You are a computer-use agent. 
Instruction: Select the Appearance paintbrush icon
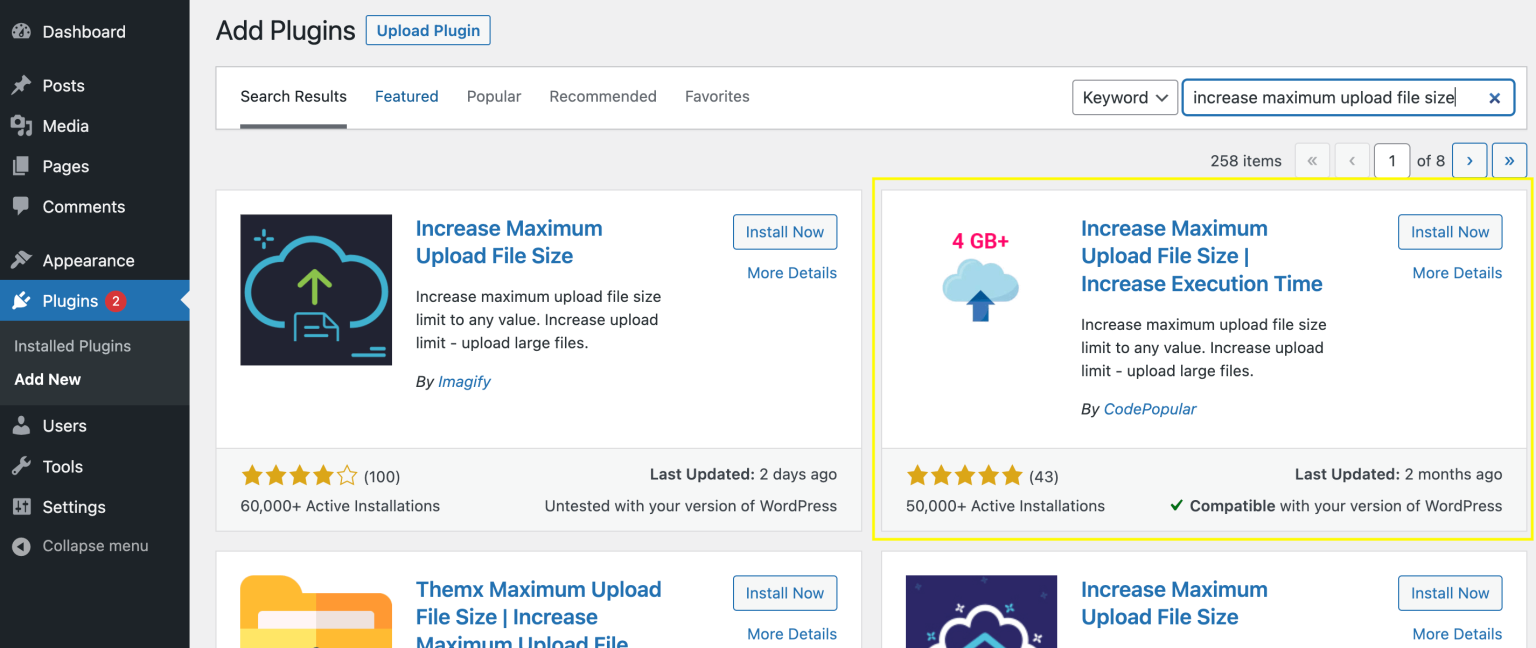[x=22, y=260]
